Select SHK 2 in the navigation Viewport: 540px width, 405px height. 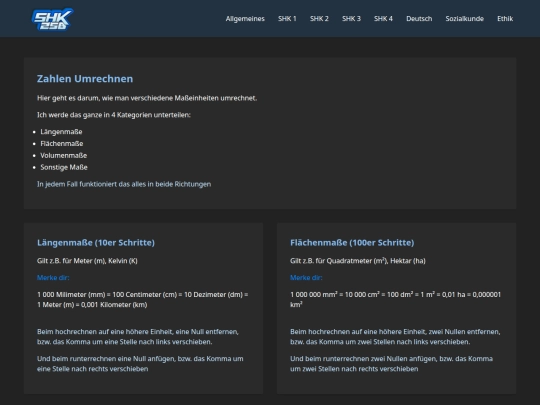tap(319, 19)
